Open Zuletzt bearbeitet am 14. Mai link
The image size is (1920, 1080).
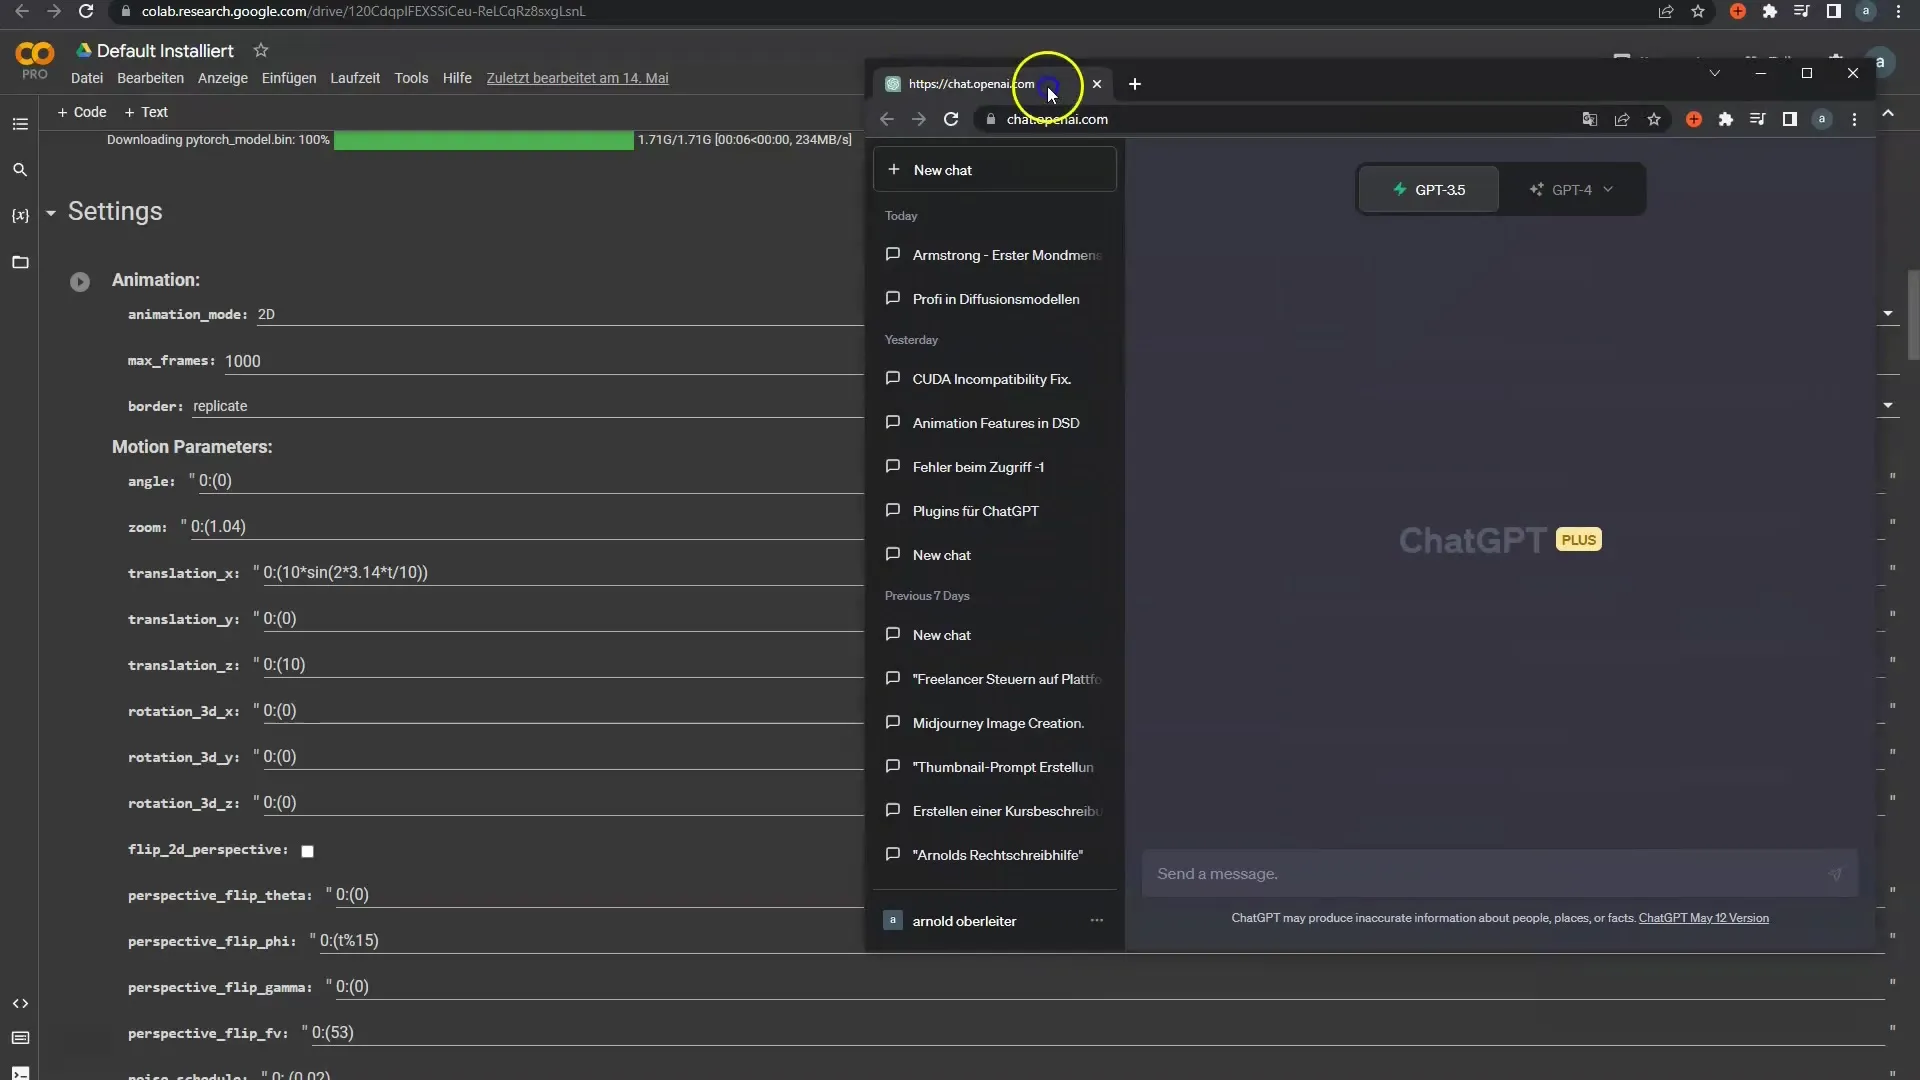point(577,78)
